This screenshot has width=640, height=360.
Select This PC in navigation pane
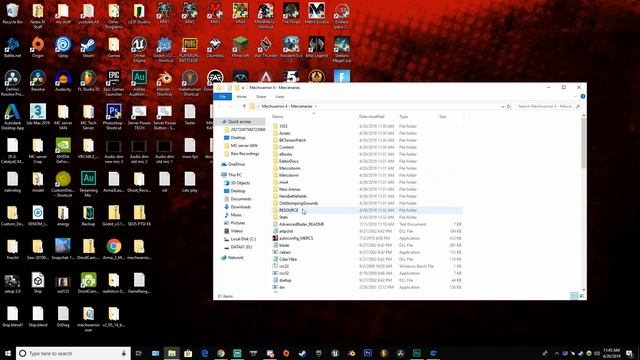[x=235, y=175]
